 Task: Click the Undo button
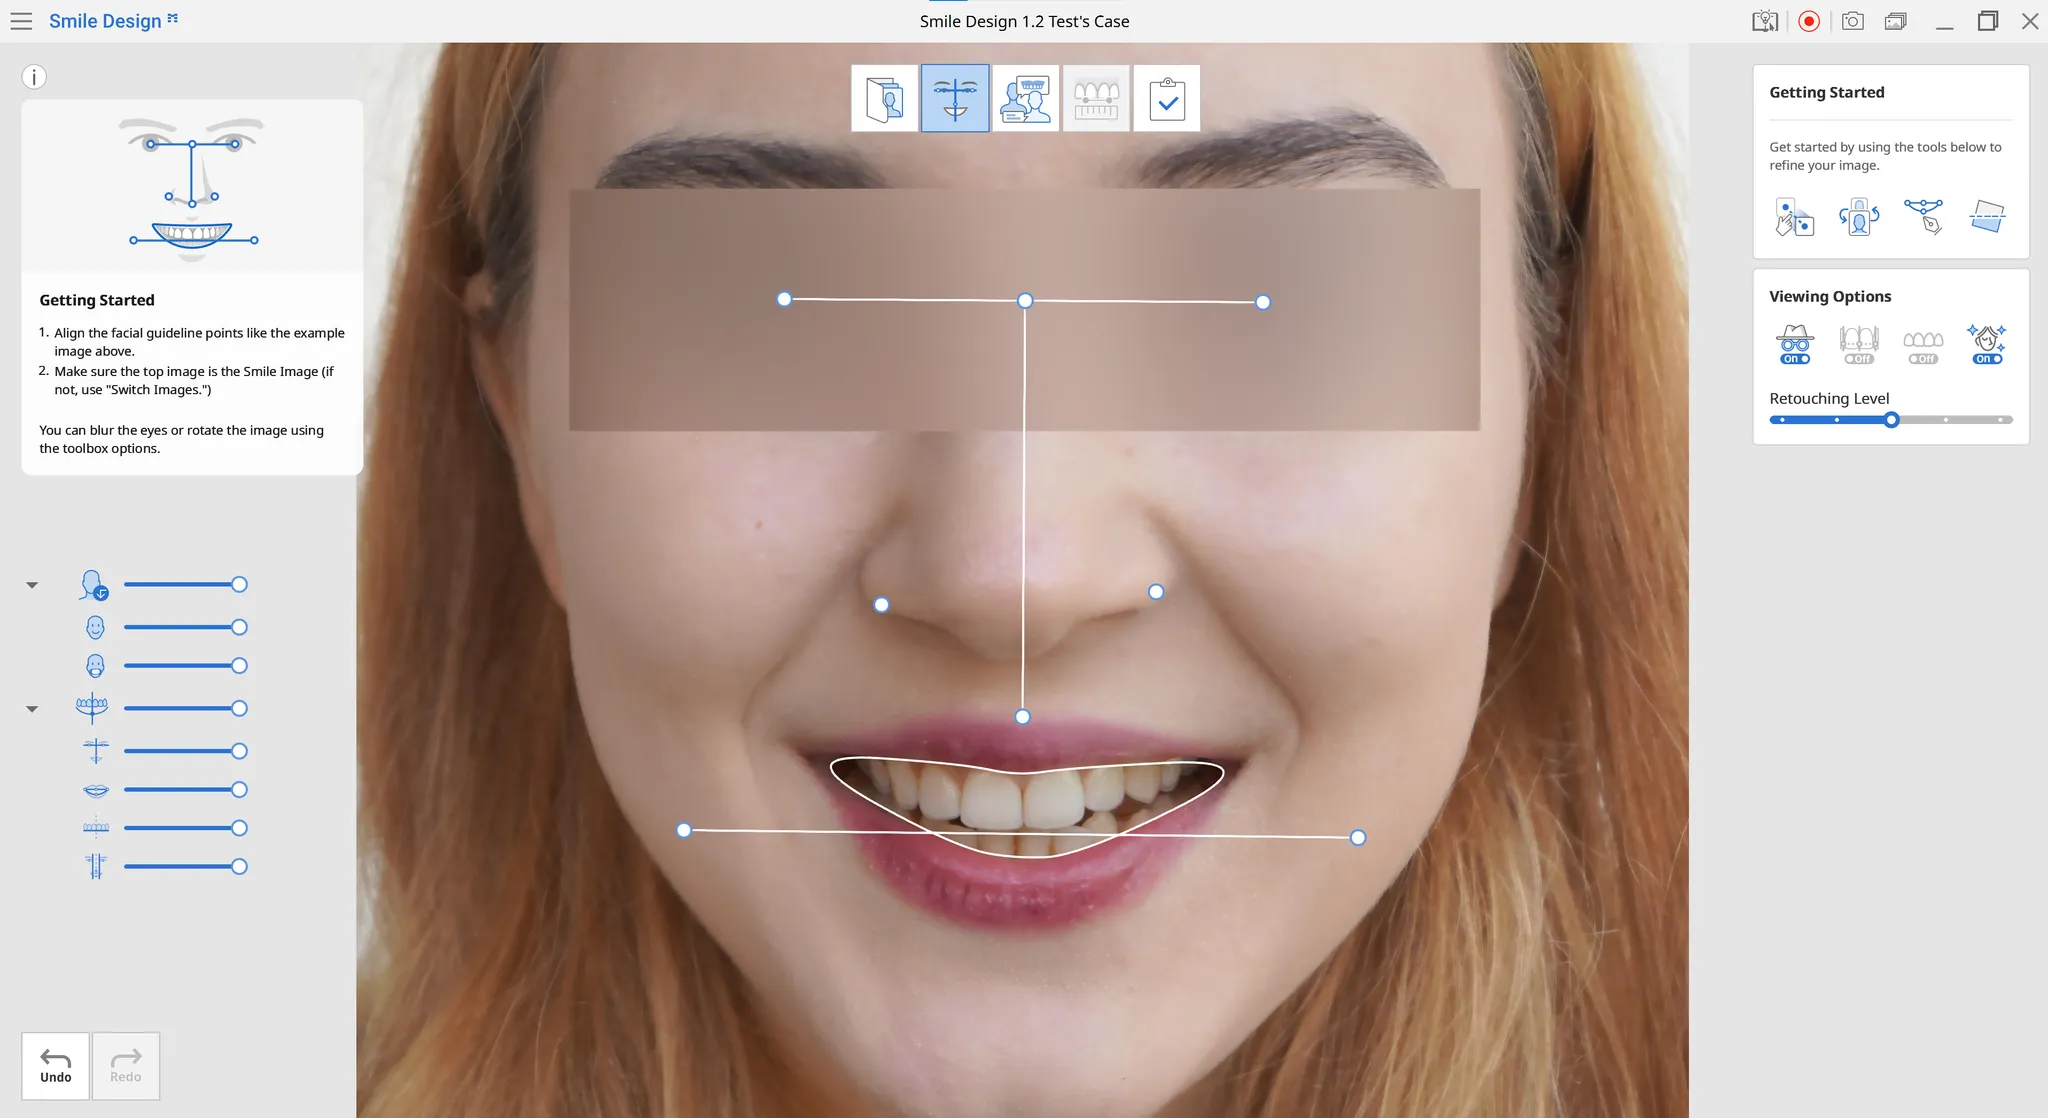pos(56,1066)
